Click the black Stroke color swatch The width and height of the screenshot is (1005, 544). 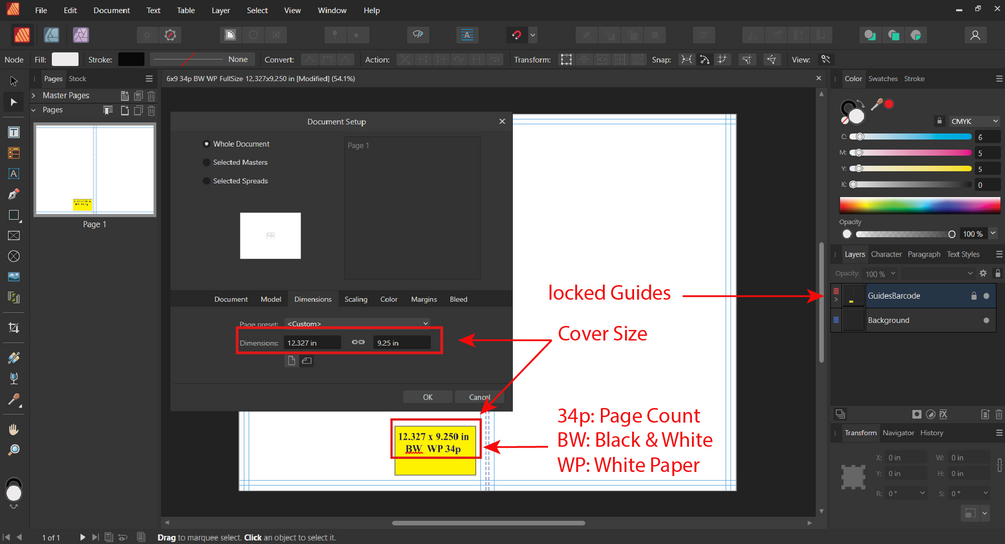click(131, 60)
